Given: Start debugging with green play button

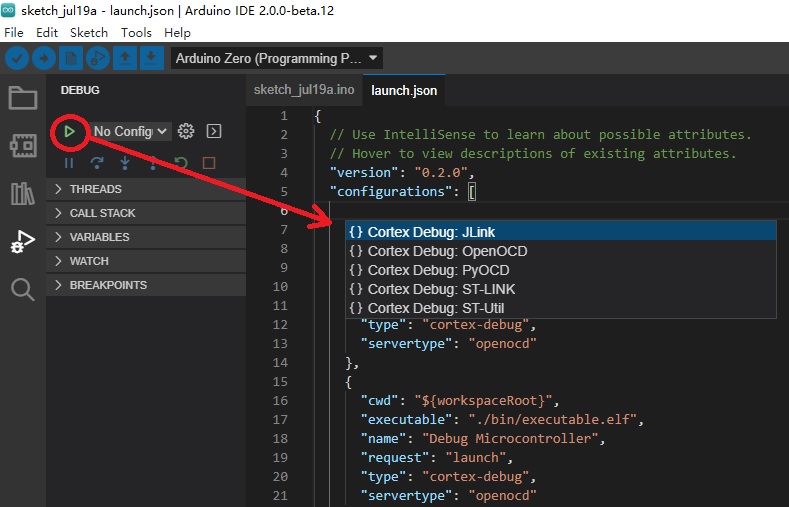Looking at the screenshot, I should tap(69, 132).
